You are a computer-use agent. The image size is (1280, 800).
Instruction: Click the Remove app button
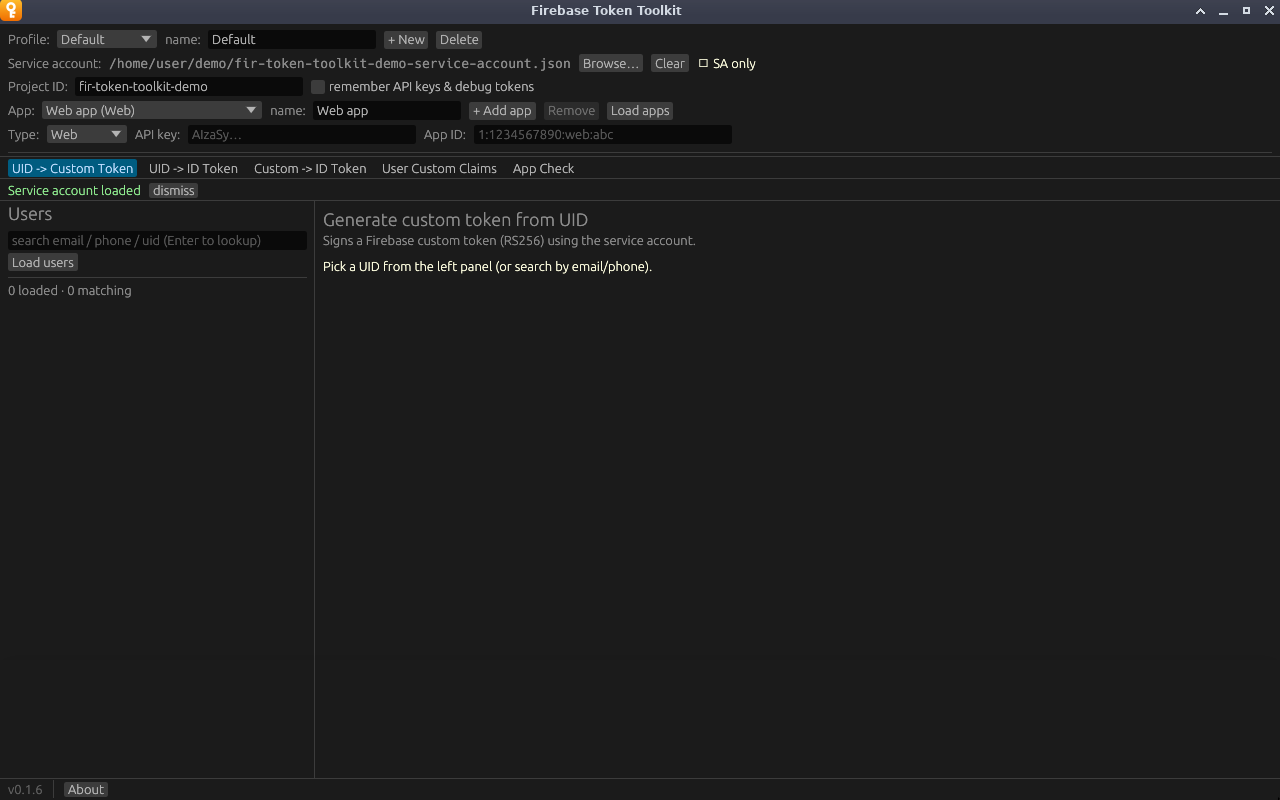click(571, 110)
